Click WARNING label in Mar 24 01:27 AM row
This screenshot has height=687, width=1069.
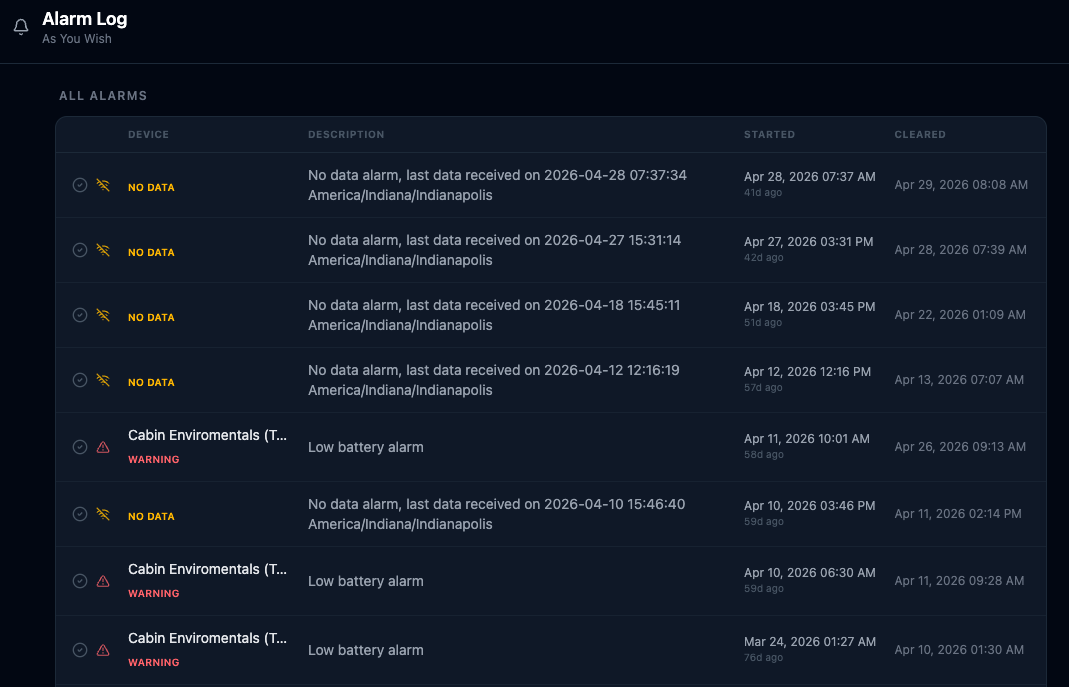pyautogui.click(x=154, y=662)
